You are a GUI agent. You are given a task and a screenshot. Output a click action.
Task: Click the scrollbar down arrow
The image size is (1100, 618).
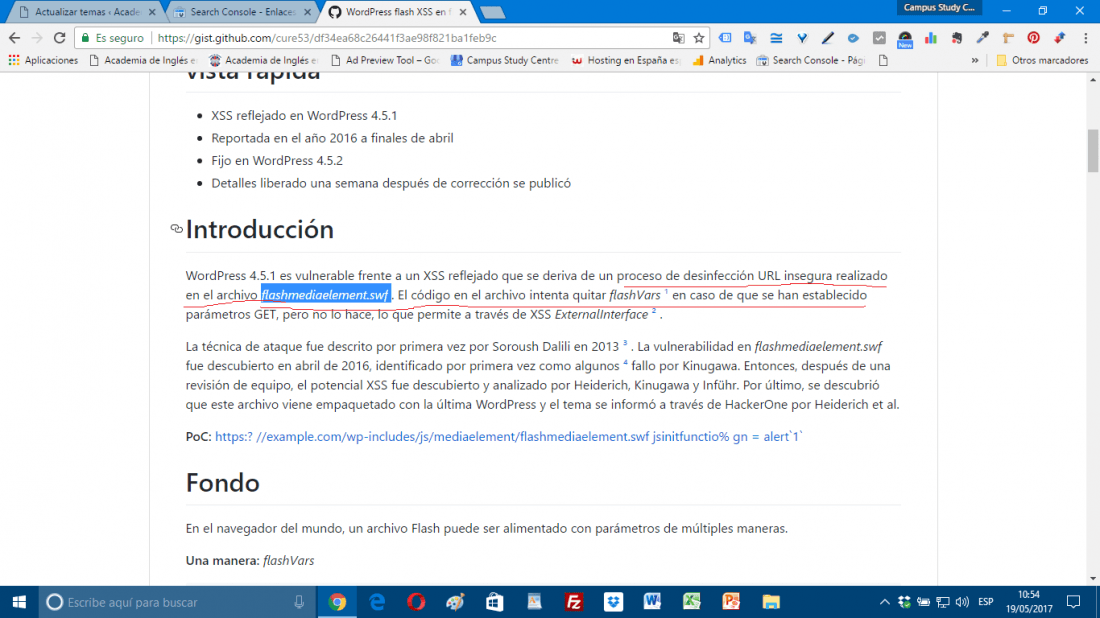(x=1093, y=579)
